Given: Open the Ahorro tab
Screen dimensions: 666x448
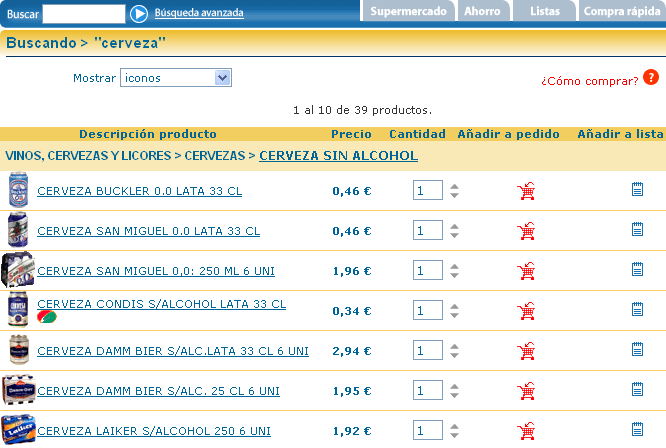Looking at the screenshot, I should (x=482, y=12).
